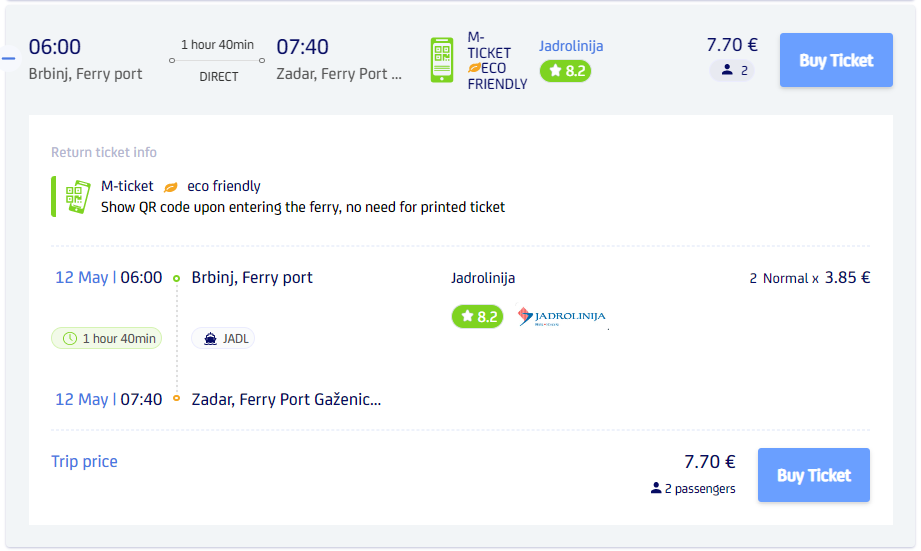Click the passenger count icon under 7.70 €
The image size is (921, 551).
click(x=727, y=70)
